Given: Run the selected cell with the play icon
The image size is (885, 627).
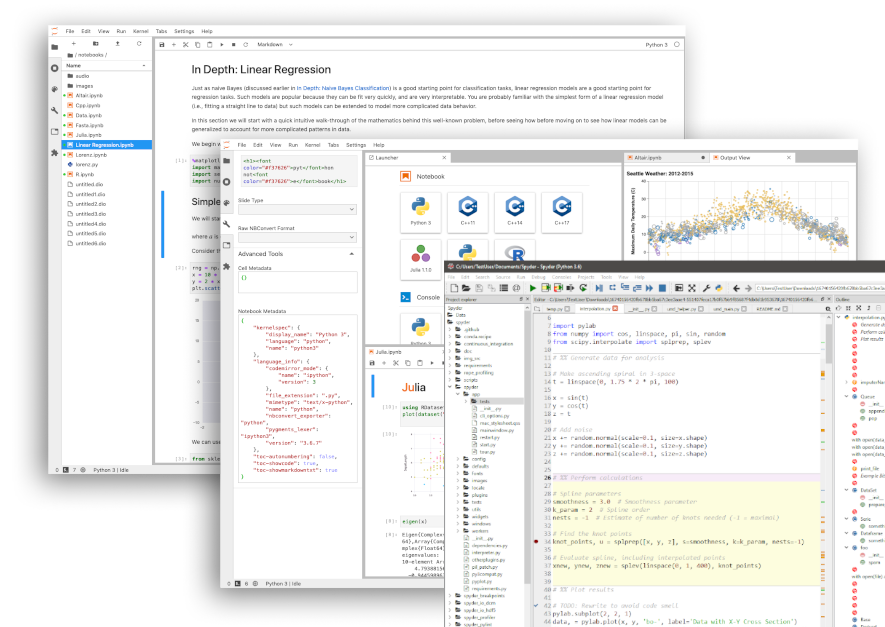Looking at the screenshot, I should (222, 45).
